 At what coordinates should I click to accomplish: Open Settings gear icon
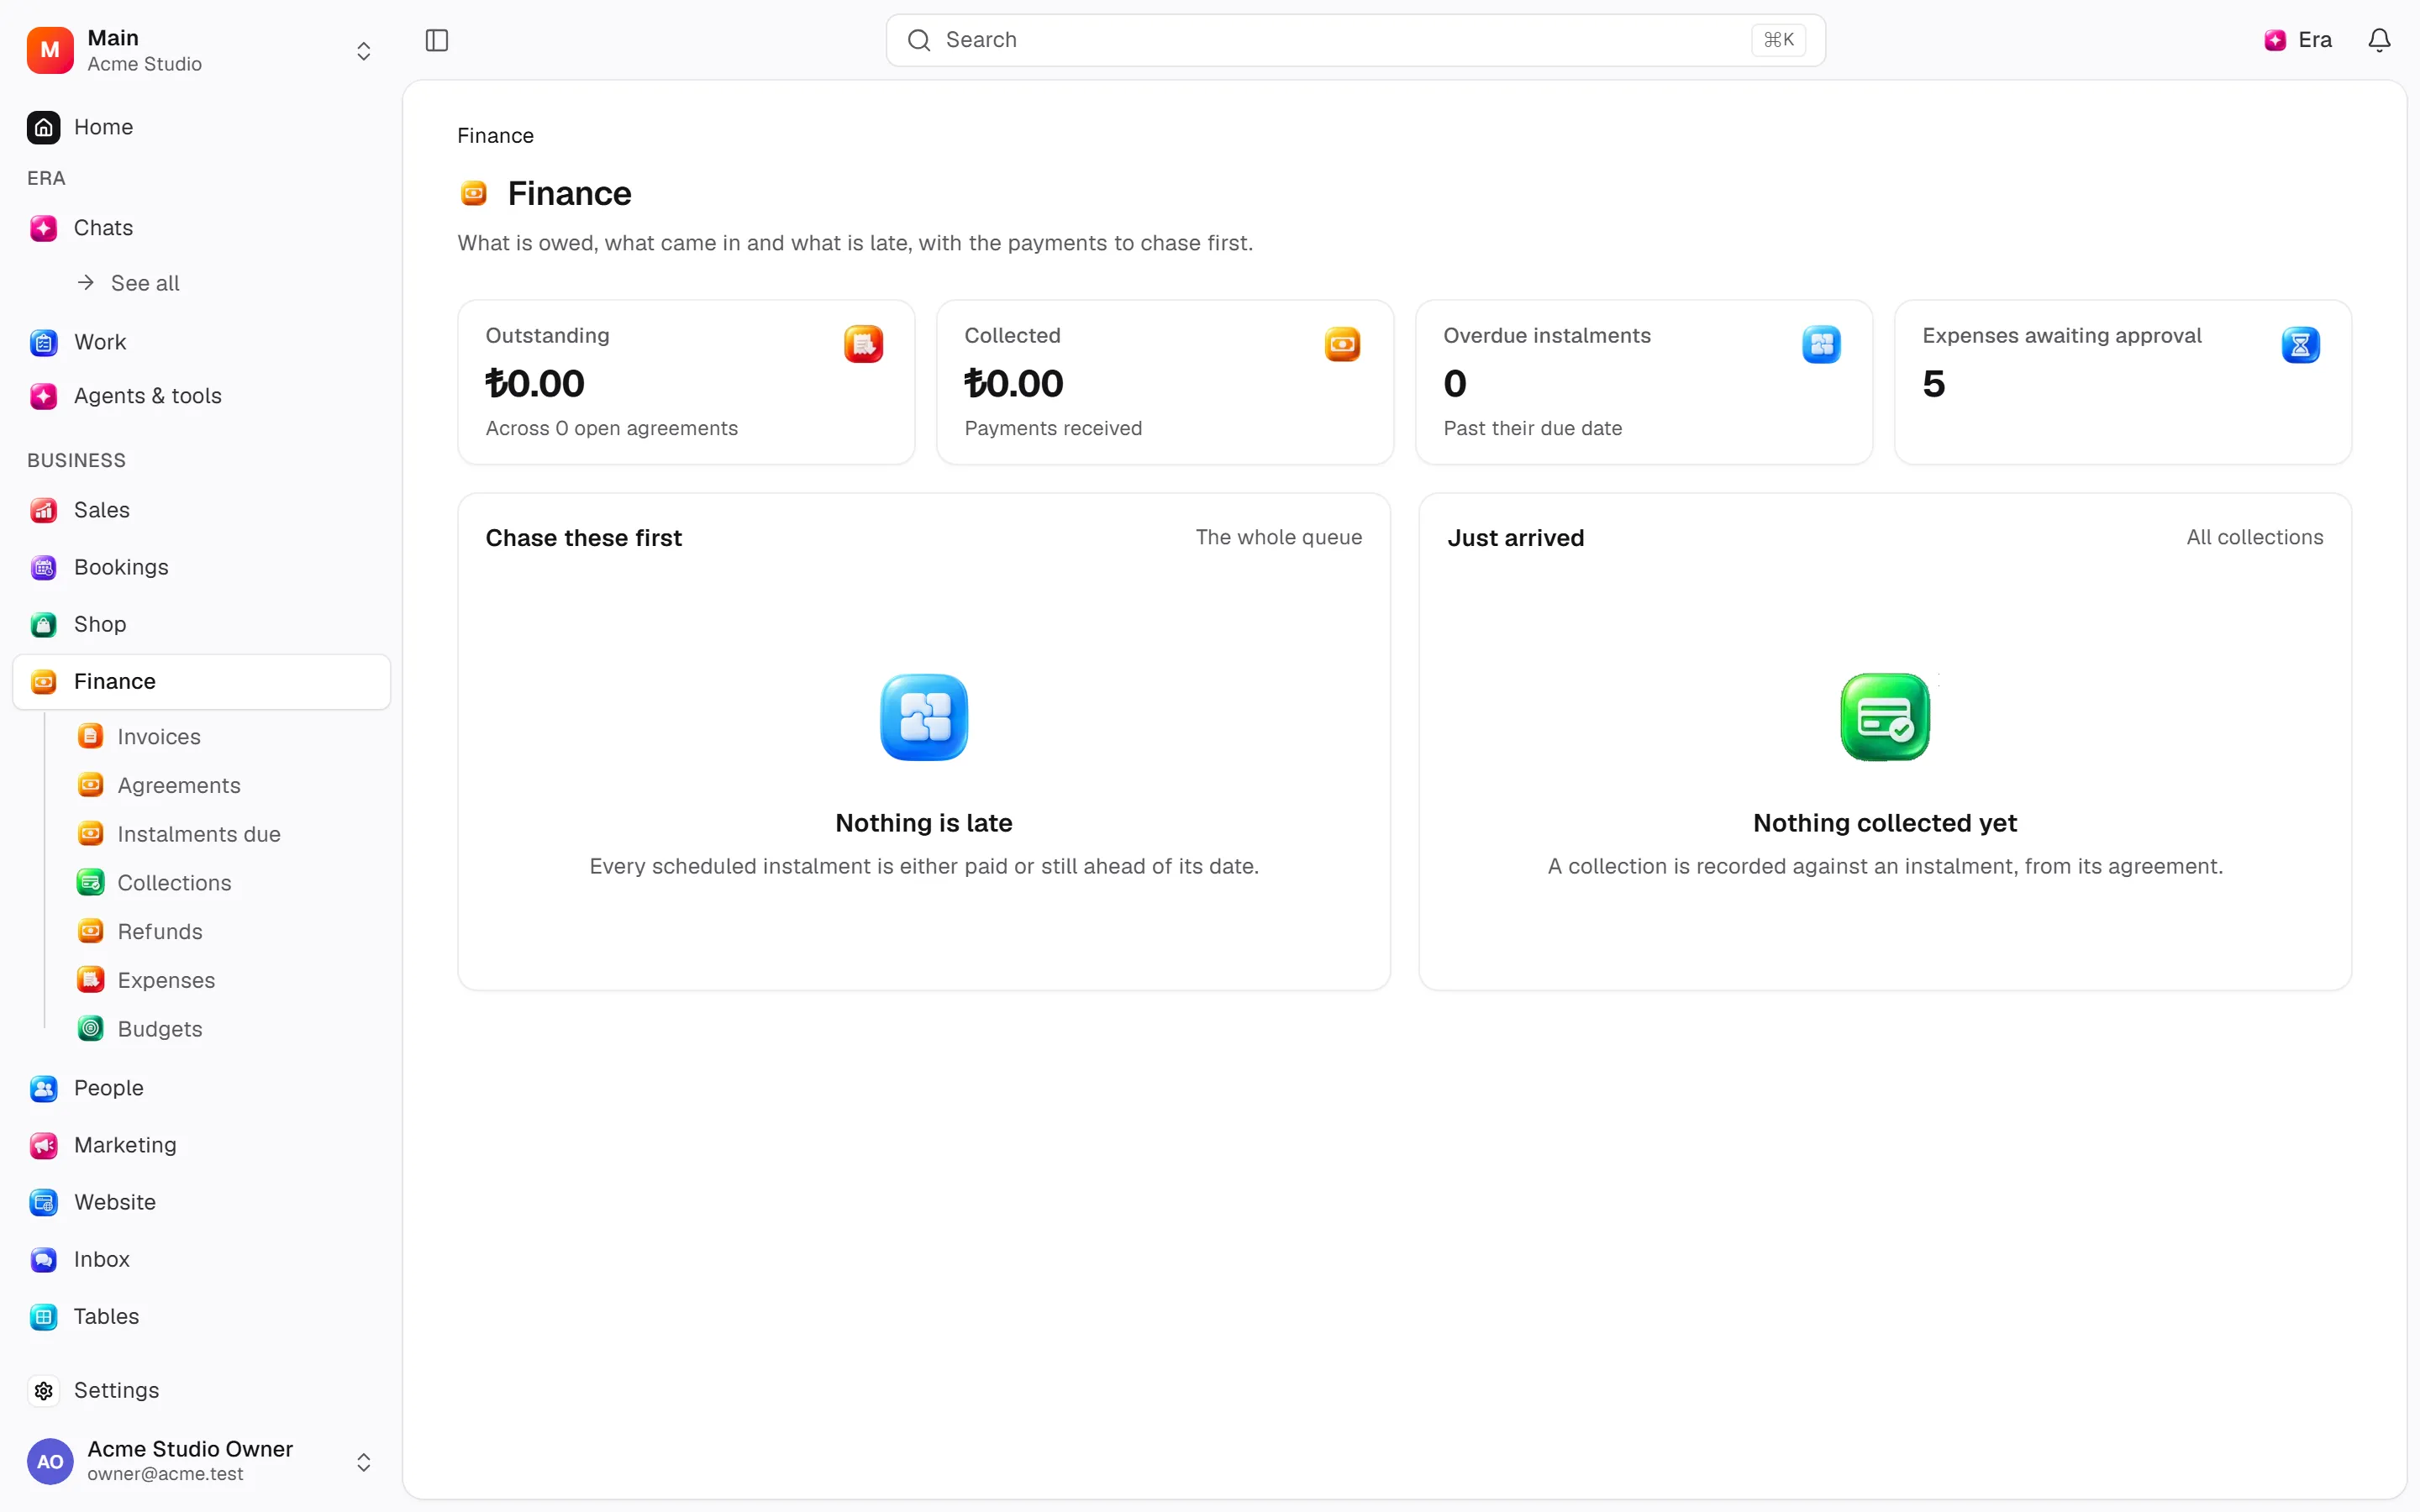pyautogui.click(x=44, y=1390)
